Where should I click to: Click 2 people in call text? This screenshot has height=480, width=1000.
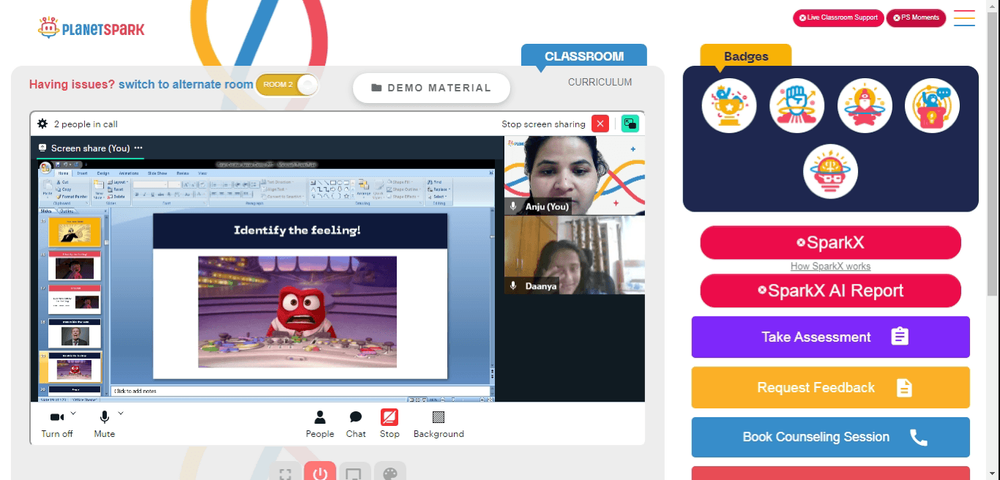[85, 124]
